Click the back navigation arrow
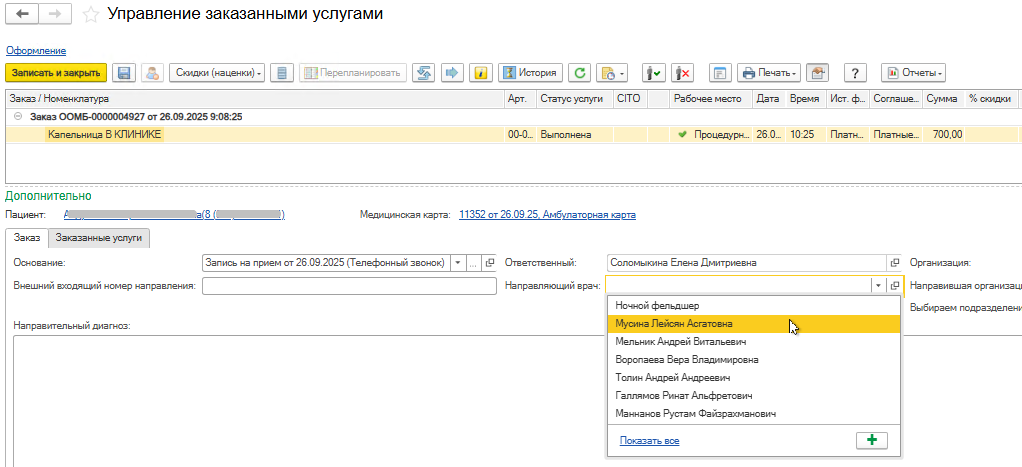 coord(22,15)
